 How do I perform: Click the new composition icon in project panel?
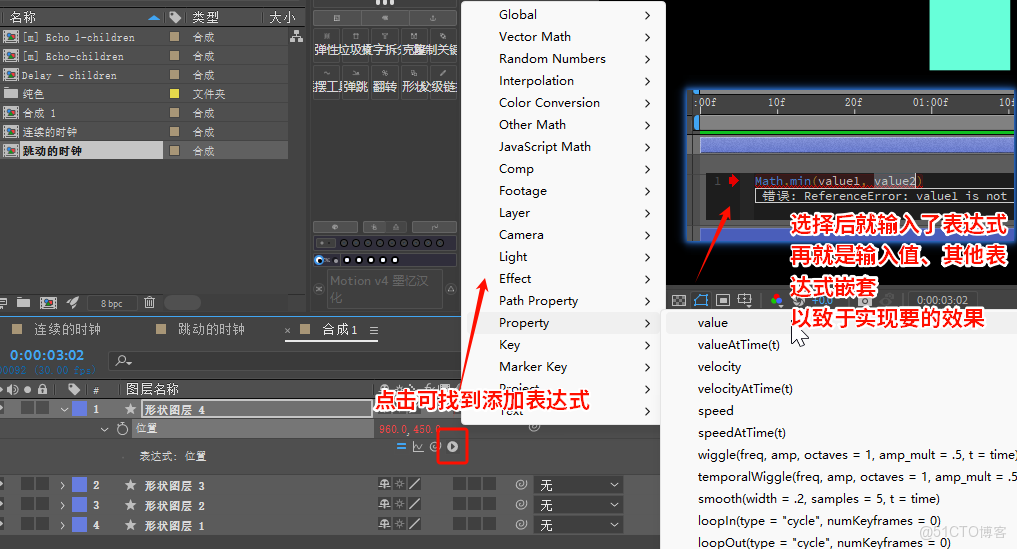48,302
